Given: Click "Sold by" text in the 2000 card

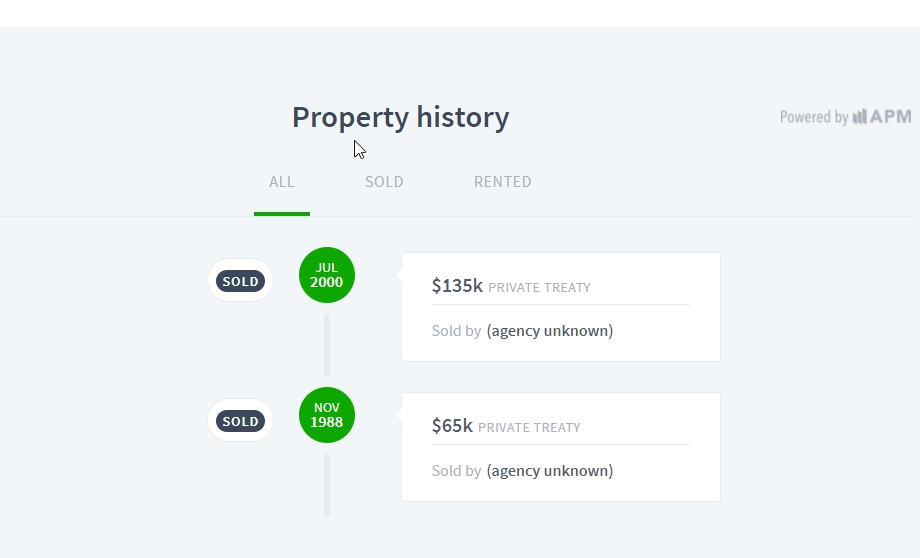Looking at the screenshot, I should pos(456,331).
